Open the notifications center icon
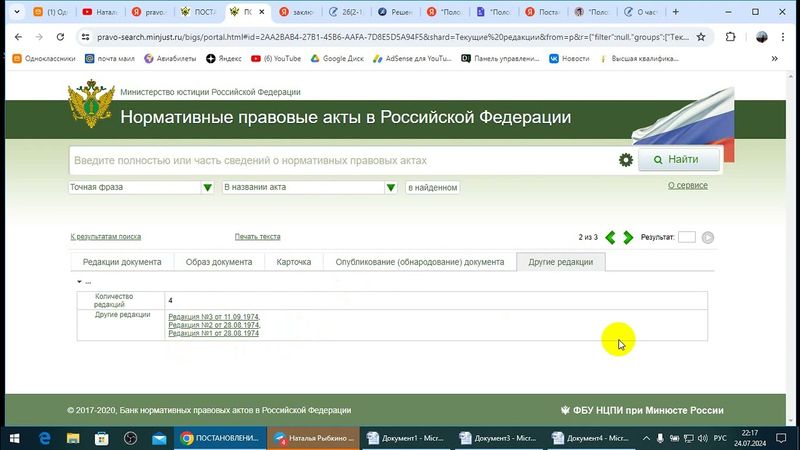 click(x=781, y=438)
